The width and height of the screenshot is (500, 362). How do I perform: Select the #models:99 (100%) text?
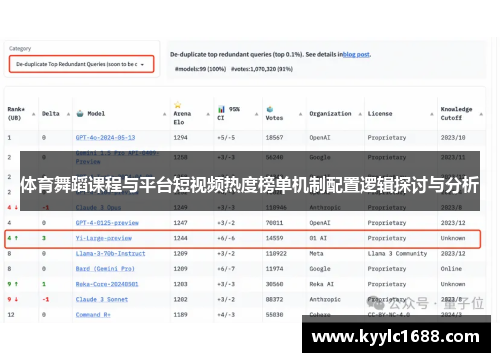click(200, 69)
